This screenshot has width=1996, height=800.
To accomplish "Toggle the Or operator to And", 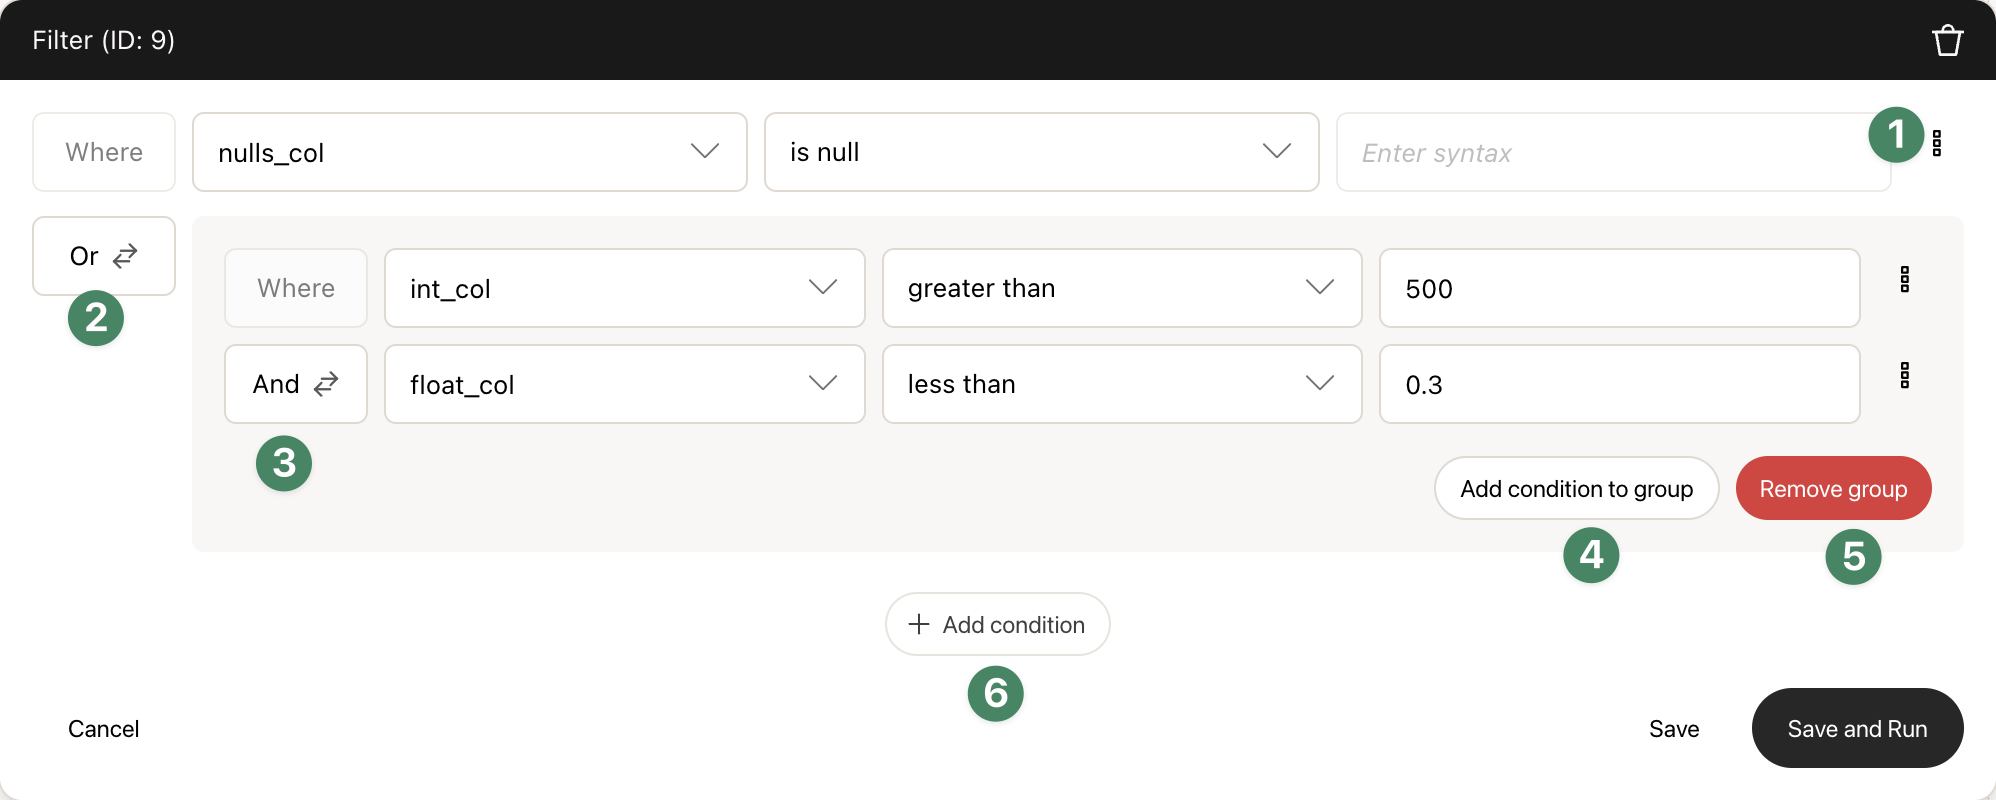I will pos(104,256).
